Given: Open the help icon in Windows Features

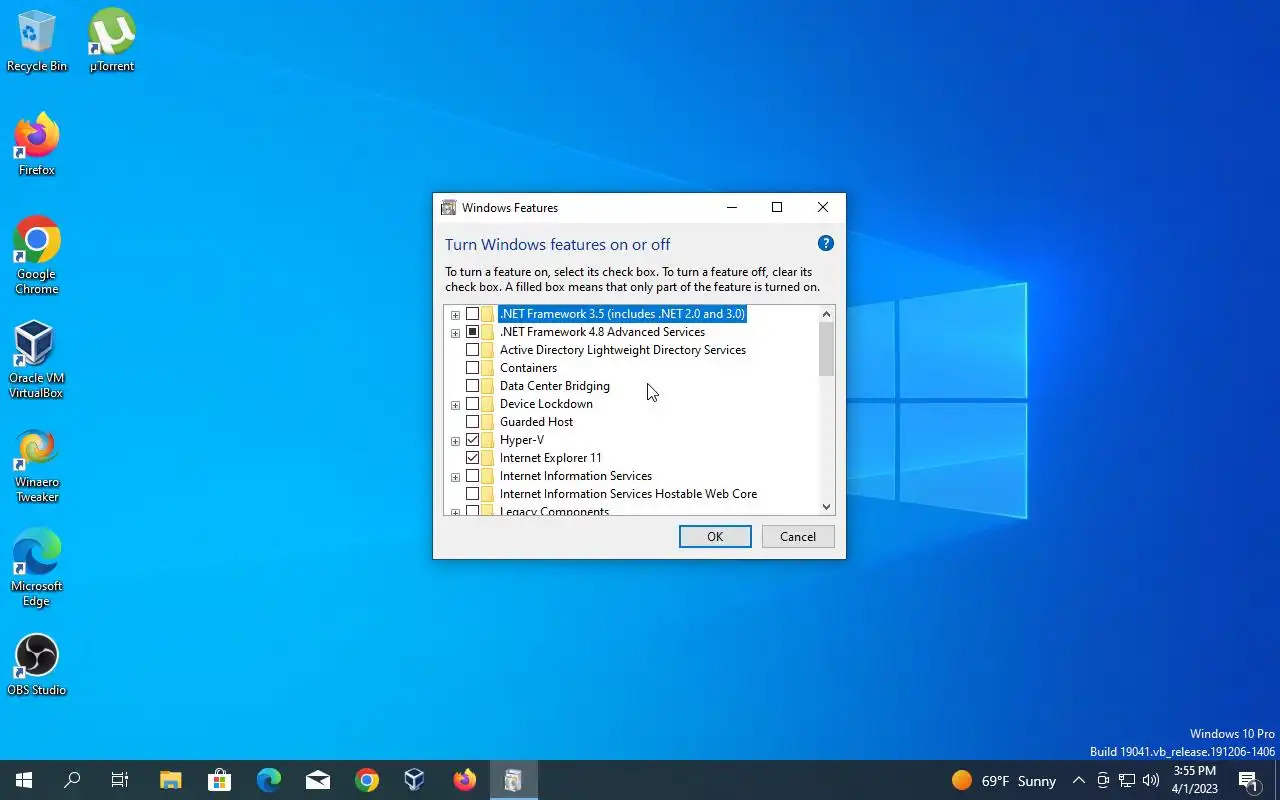Looking at the screenshot, I should tap(826, 243).
